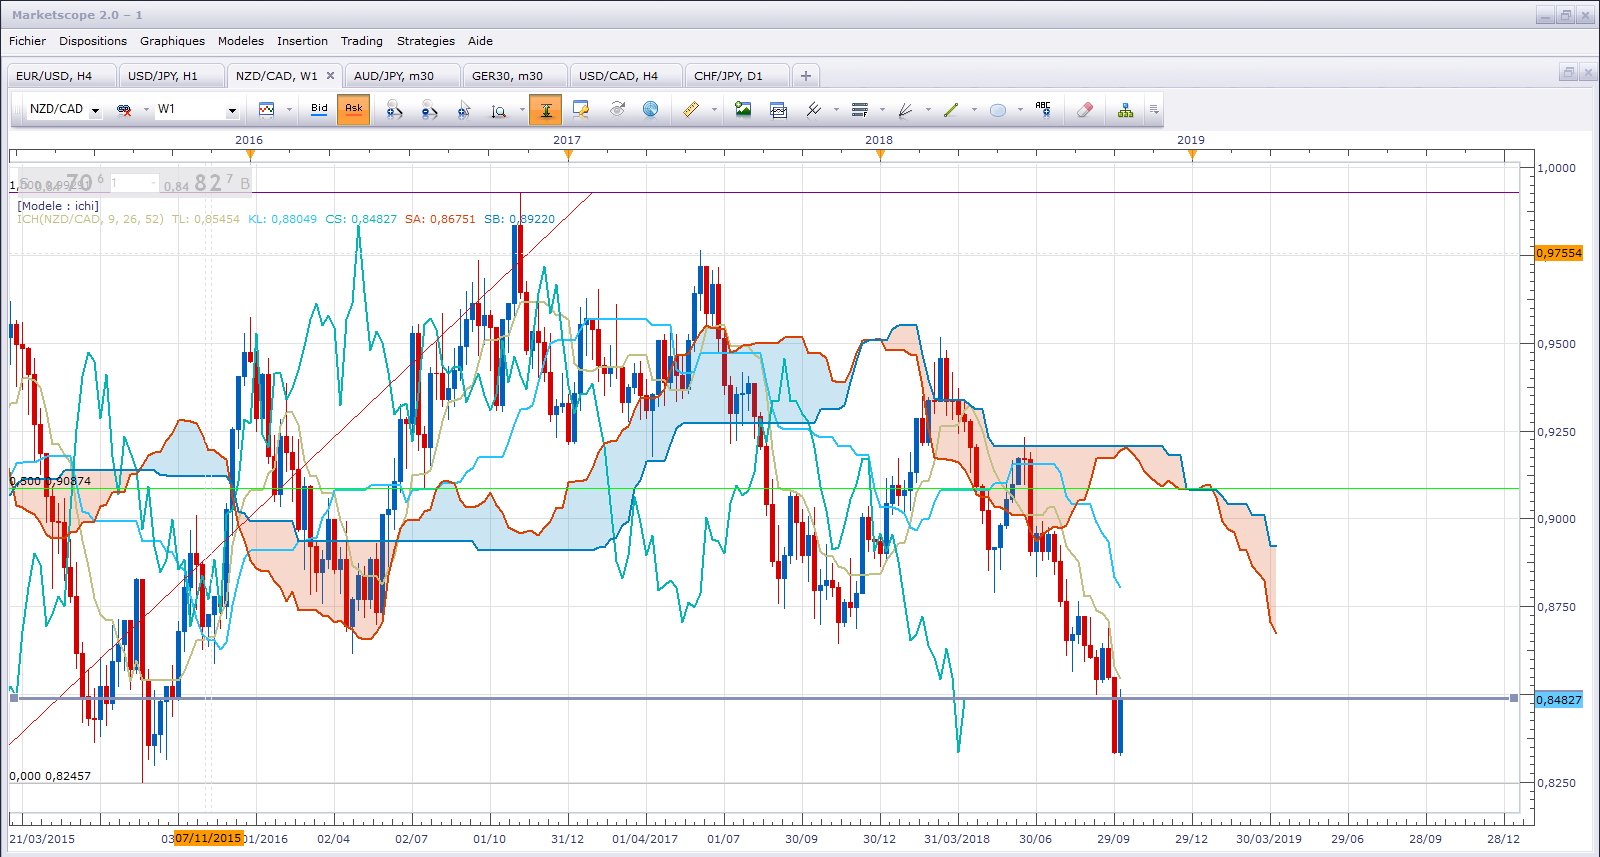This screenshot has width=1600, height=857.
Task: Close the NZD/CAD, W1 tab
Action: 330,76
